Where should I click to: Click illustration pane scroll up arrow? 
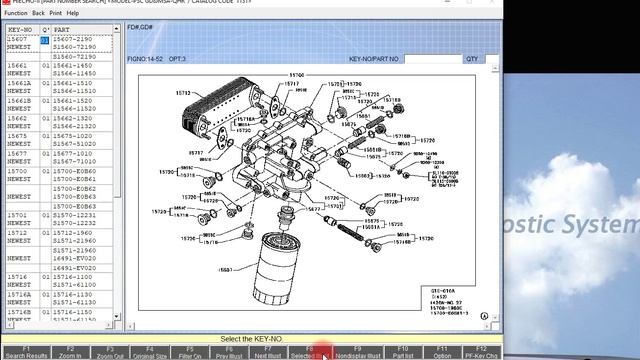pyautogui.click(x=495, y=68)
